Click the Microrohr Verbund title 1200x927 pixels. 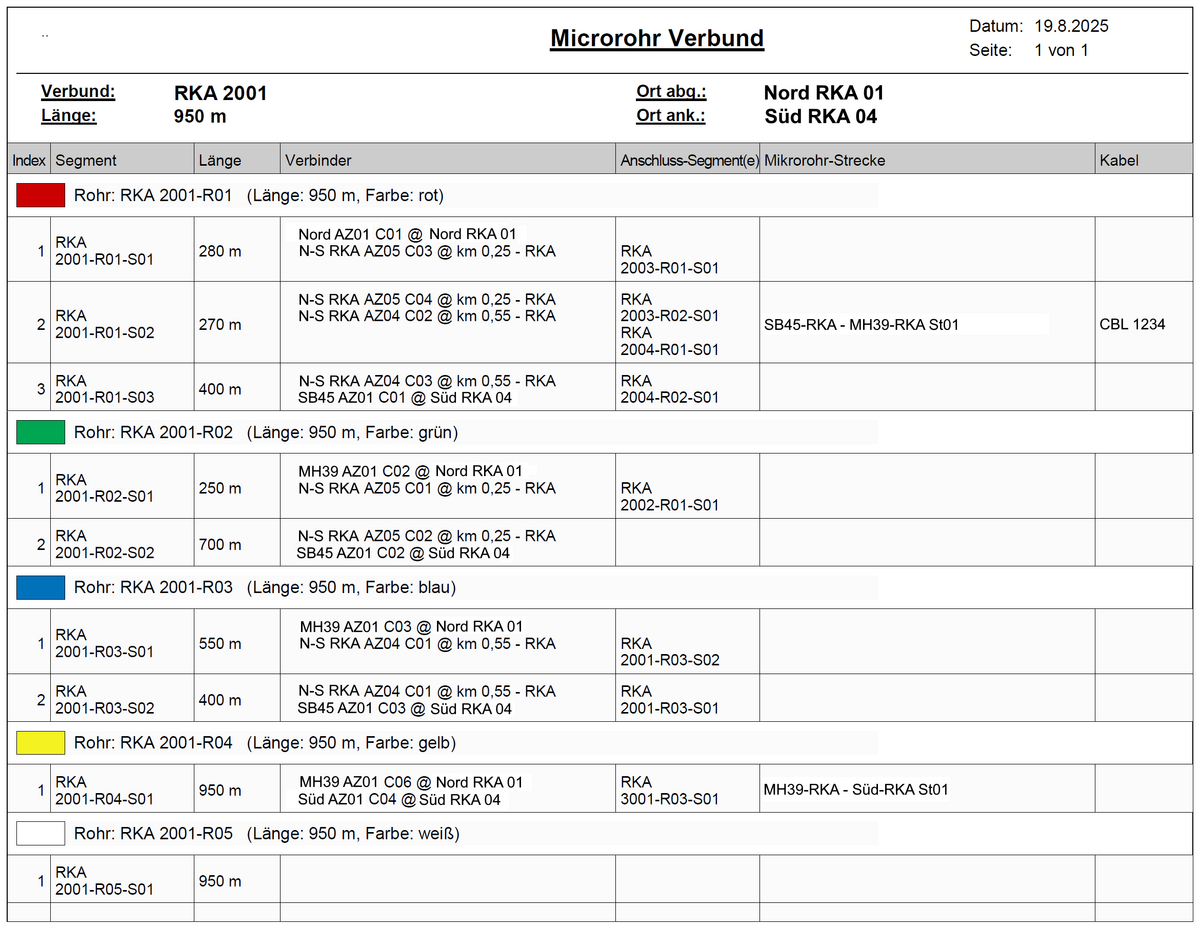(657, 39)
